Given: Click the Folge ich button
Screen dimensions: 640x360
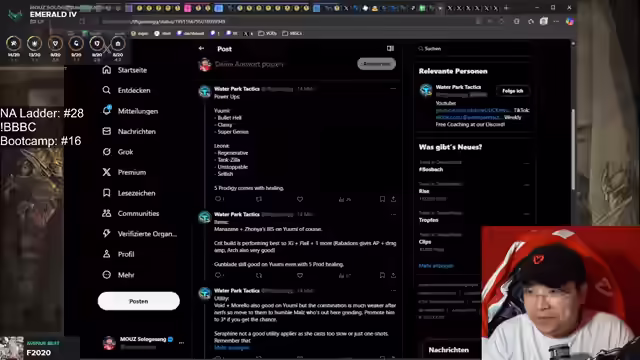Looking at the screenshot, I should [513, 91].
